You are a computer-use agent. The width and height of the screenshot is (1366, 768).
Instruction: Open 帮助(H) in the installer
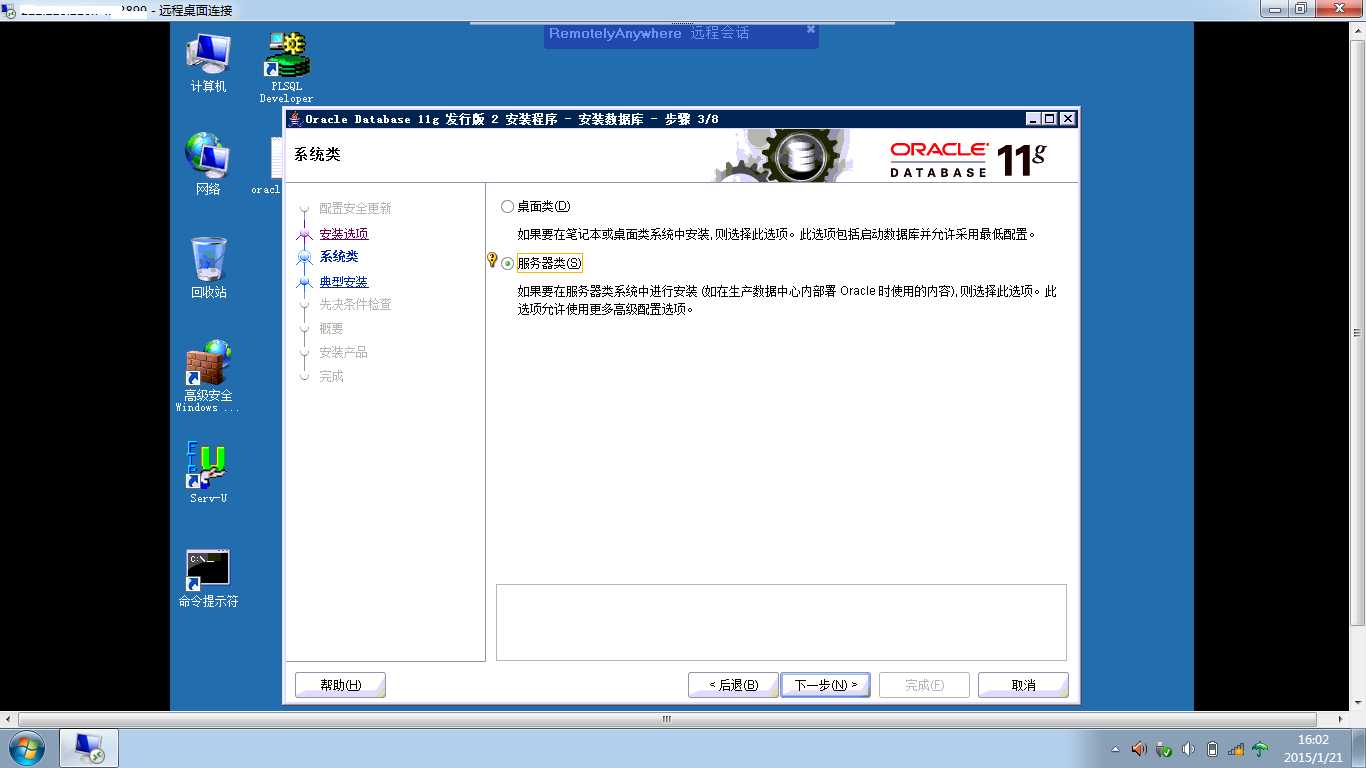pos(340,685)
